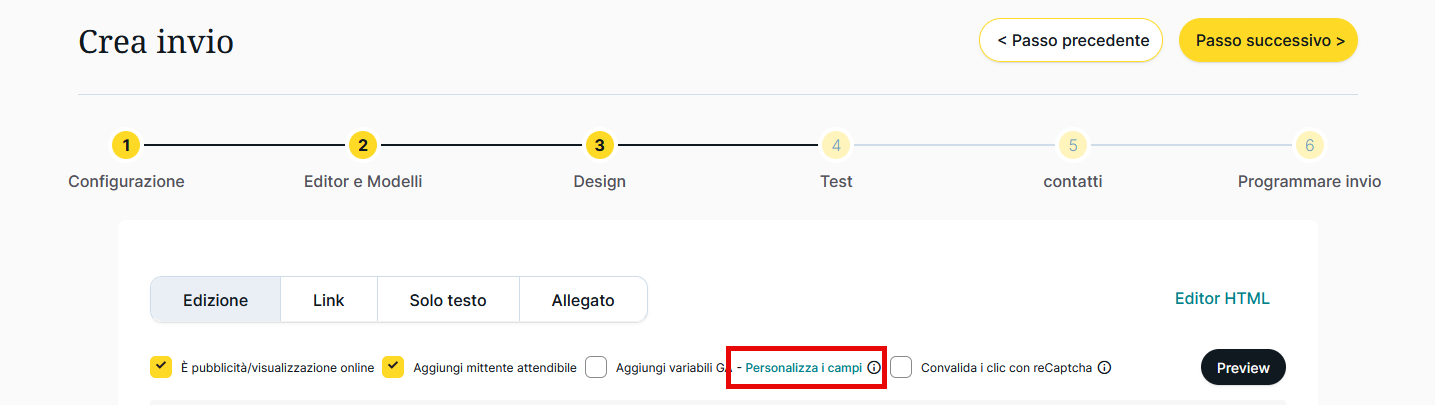The image size is (1435, 405).
Task: Select step 3 Design circle
Action: (599, 145)
